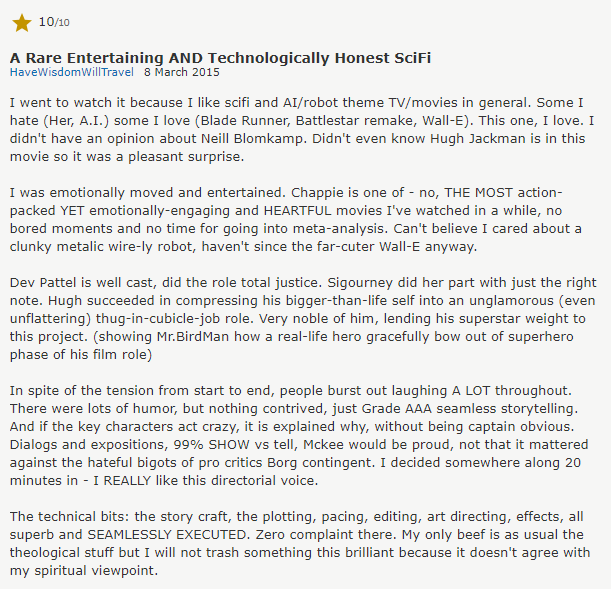This screenshot has height=589, width=611.
Task: Click the 8 March 2015 review date
Action: [182, 72]
